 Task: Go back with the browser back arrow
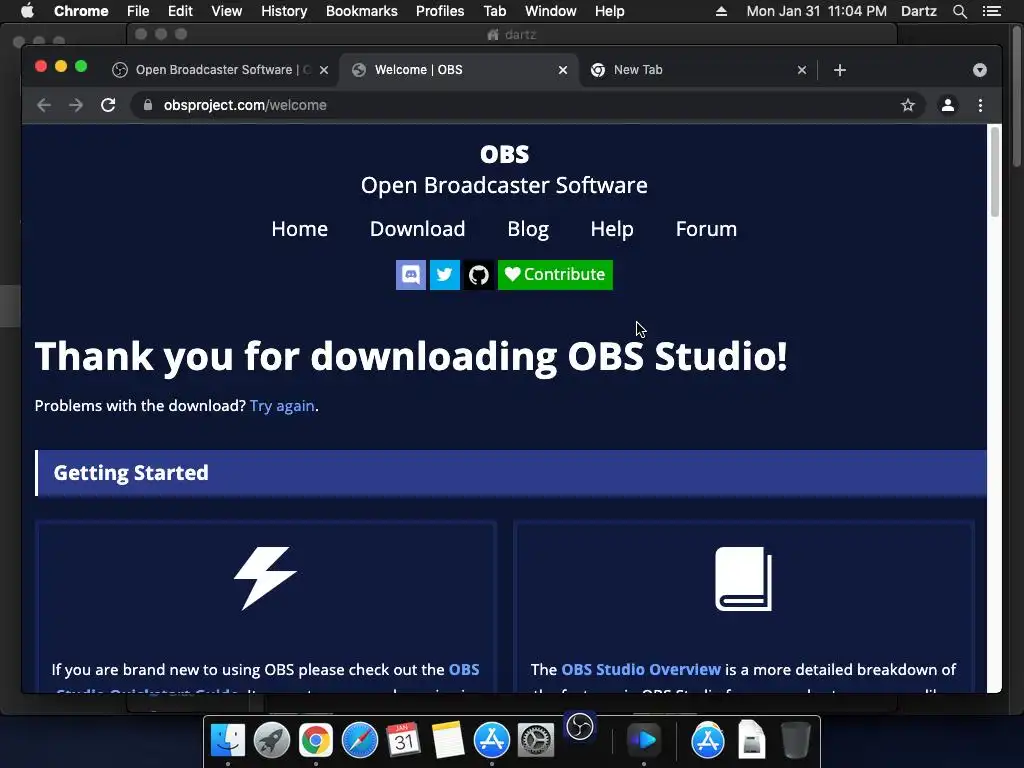44,105
